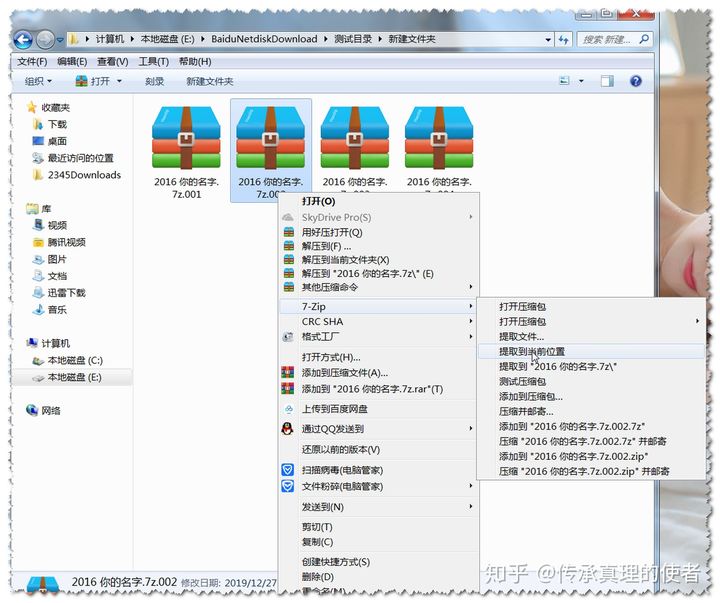Open the 编辑(E) menu
The height and width of the screenshot is (603, 720).
click(72, 62)
